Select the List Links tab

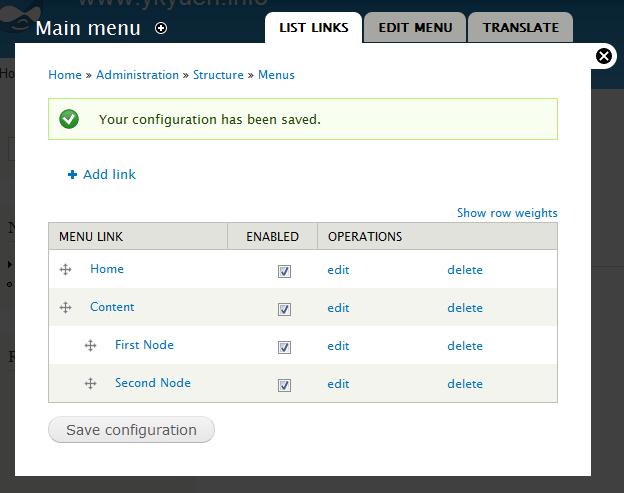pyautogui.click(x=313, y=28)
